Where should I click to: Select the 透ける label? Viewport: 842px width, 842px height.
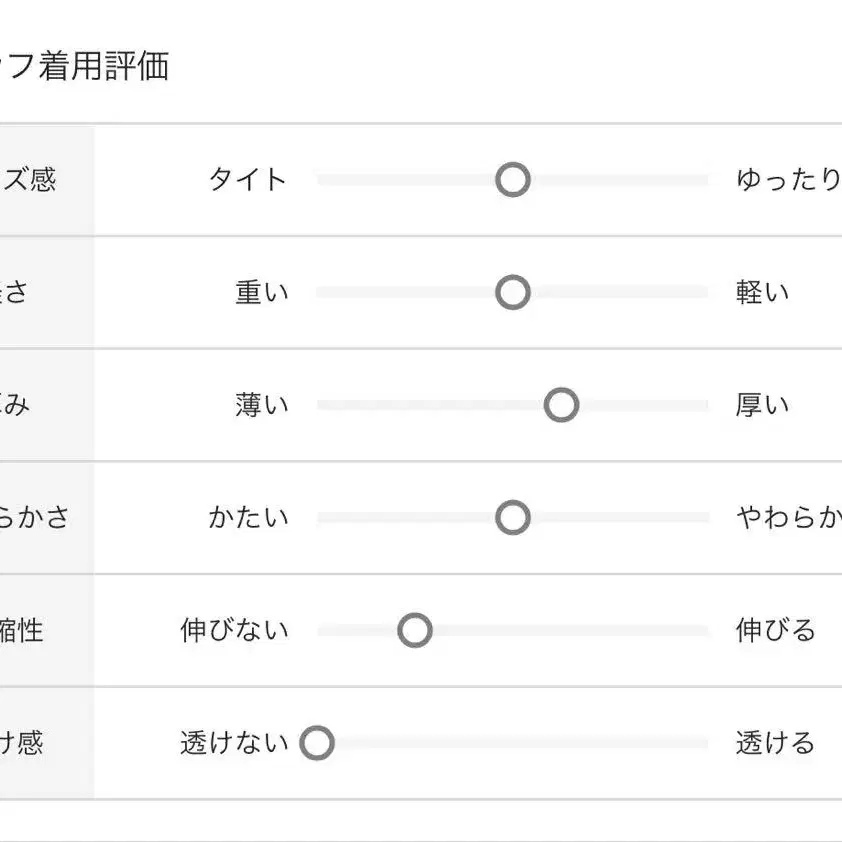[775, 743]
